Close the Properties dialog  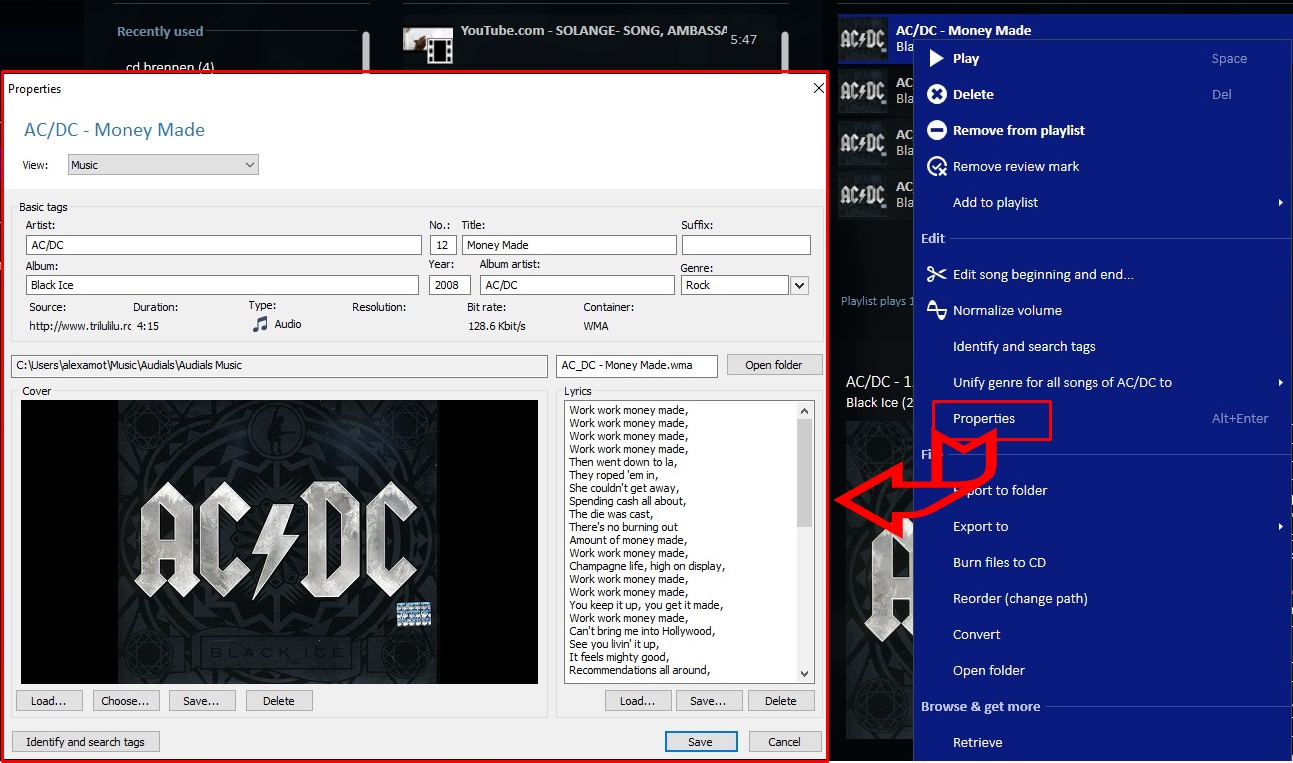click(818, 88)
